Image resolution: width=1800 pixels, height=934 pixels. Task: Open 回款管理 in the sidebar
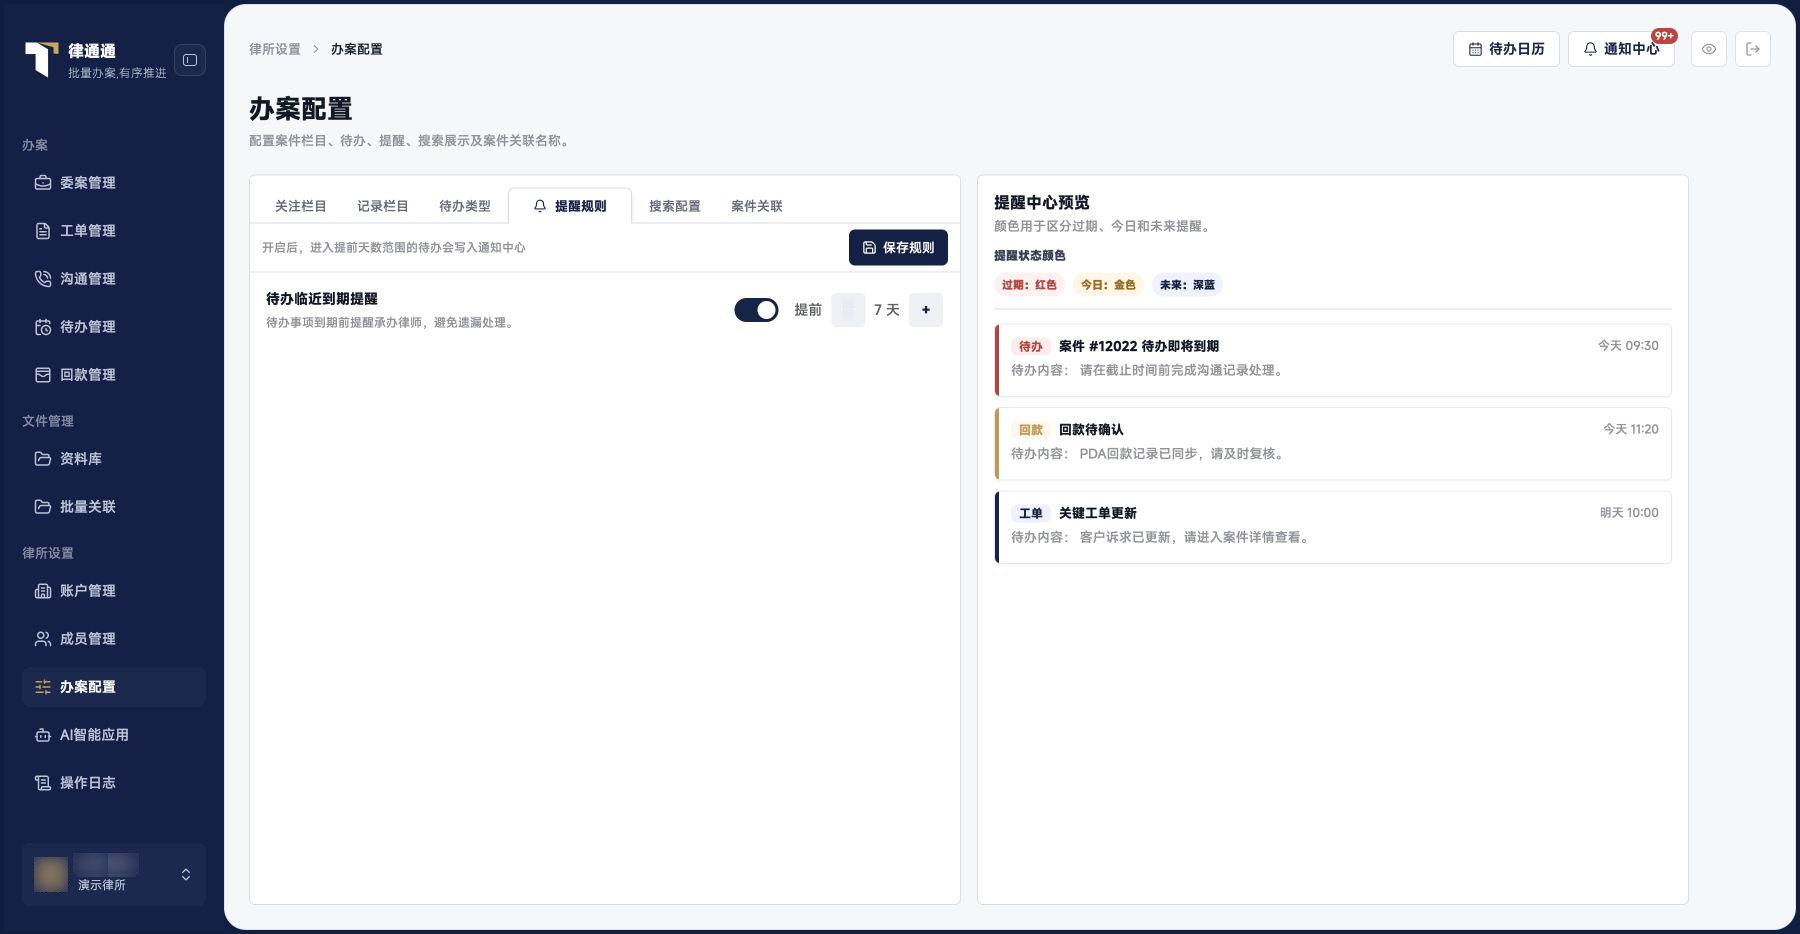[114, 375]
